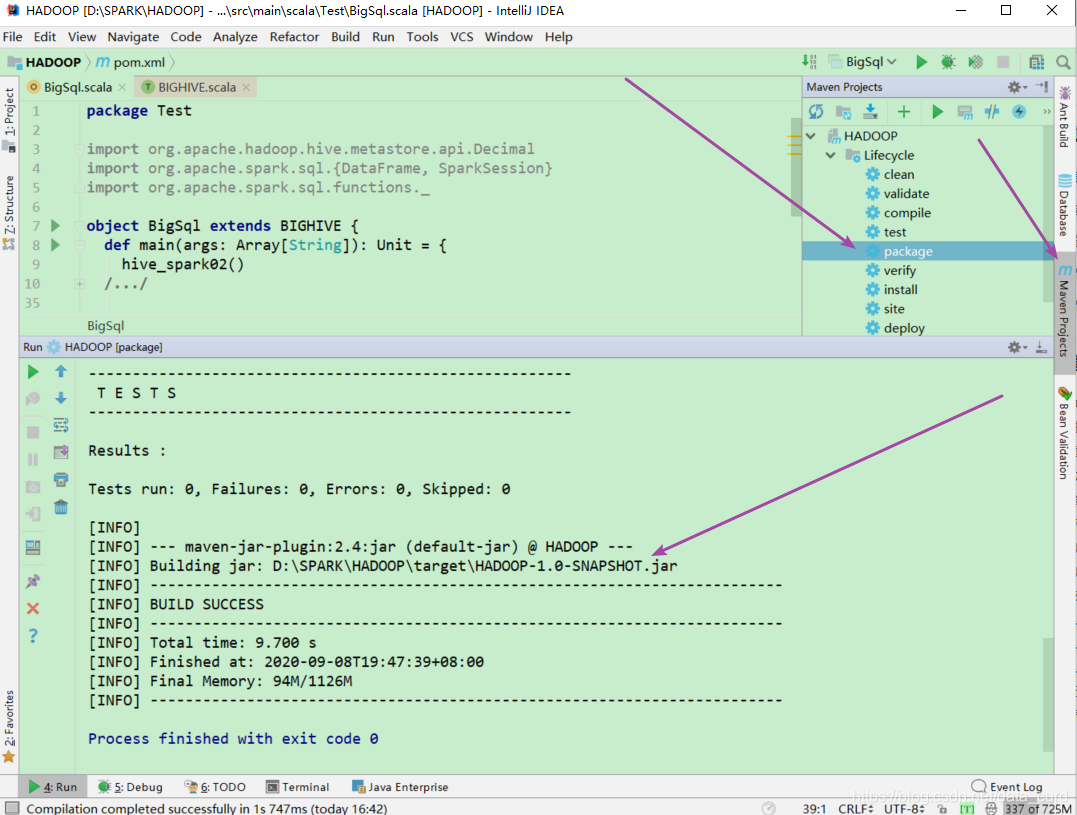
Task: Run BigSql with coverage
Action: (x=975, y=62)
